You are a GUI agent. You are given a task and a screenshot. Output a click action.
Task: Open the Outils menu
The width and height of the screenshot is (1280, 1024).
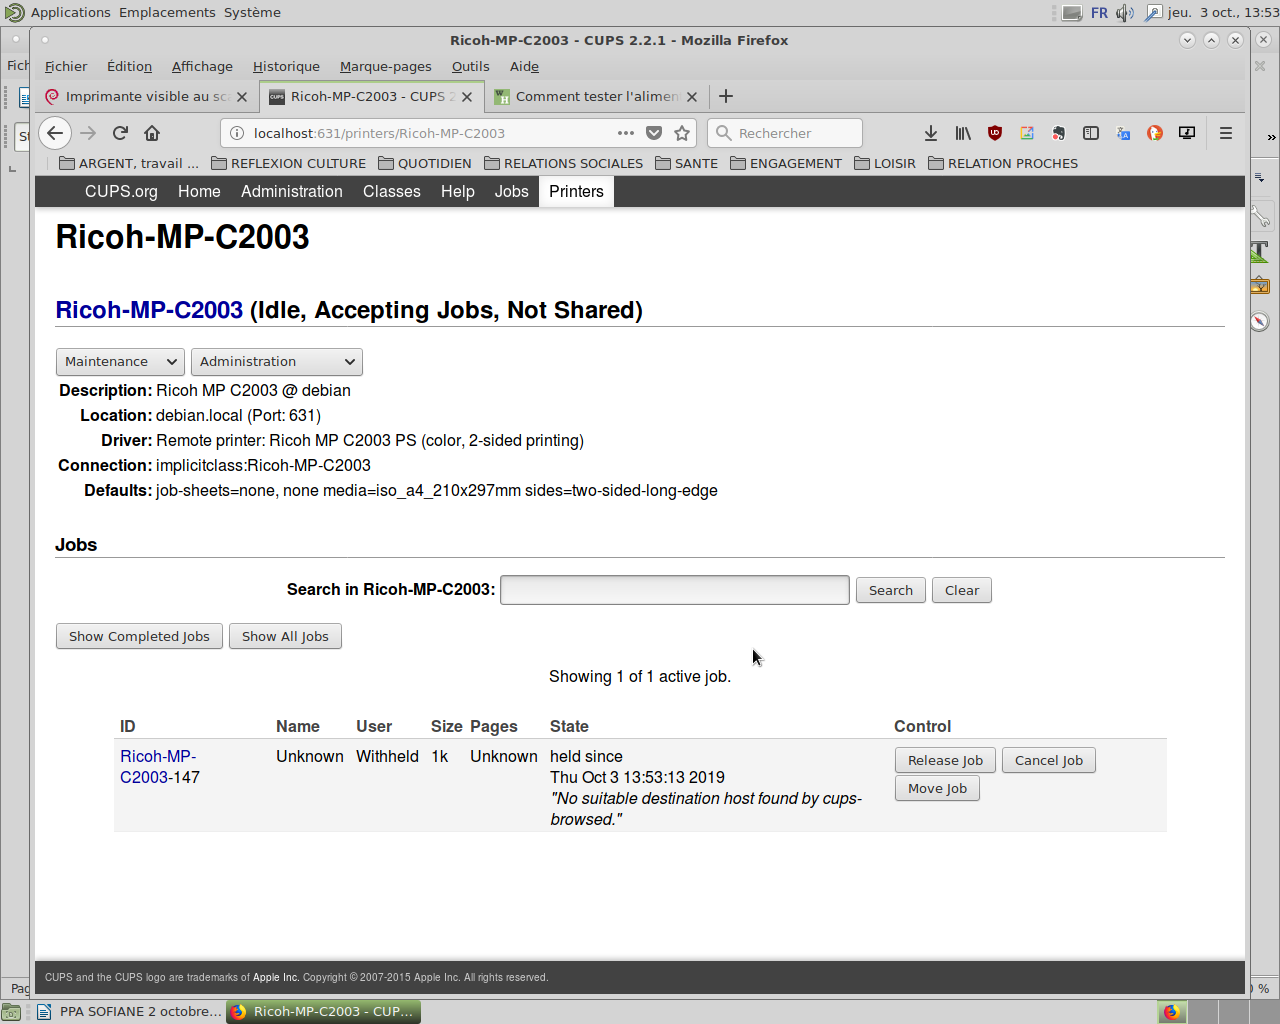pos(470,66)
